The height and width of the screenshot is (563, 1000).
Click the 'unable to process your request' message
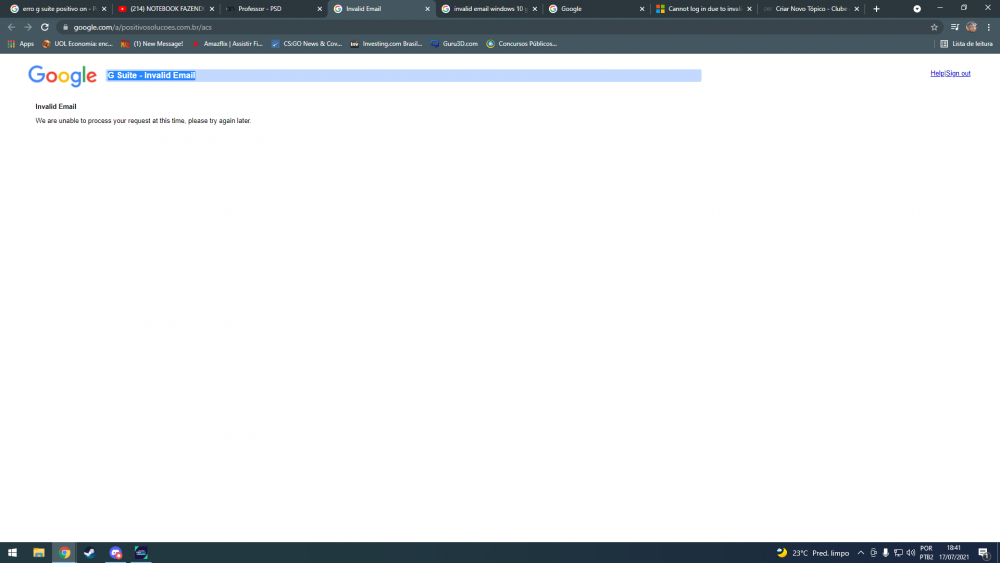pyautogui.click(x=143, y=121)
